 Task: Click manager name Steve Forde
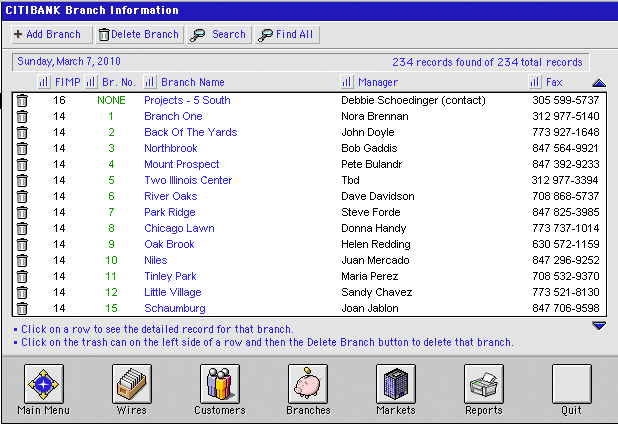[x=370, y=212]
